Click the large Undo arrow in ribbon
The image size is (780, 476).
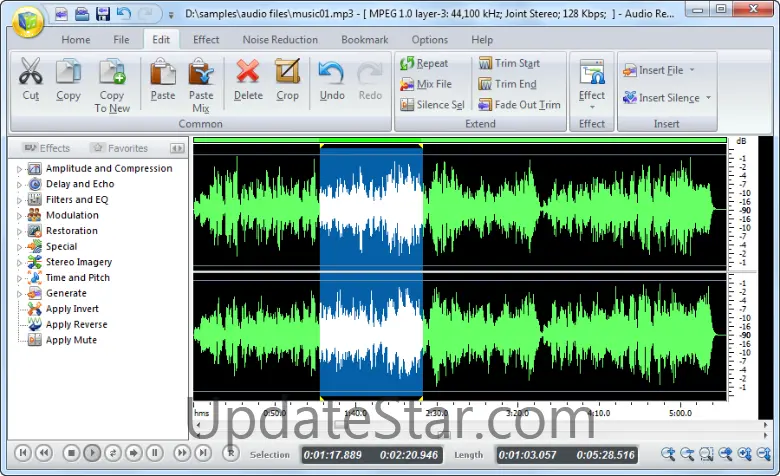(x=331, y=72)
